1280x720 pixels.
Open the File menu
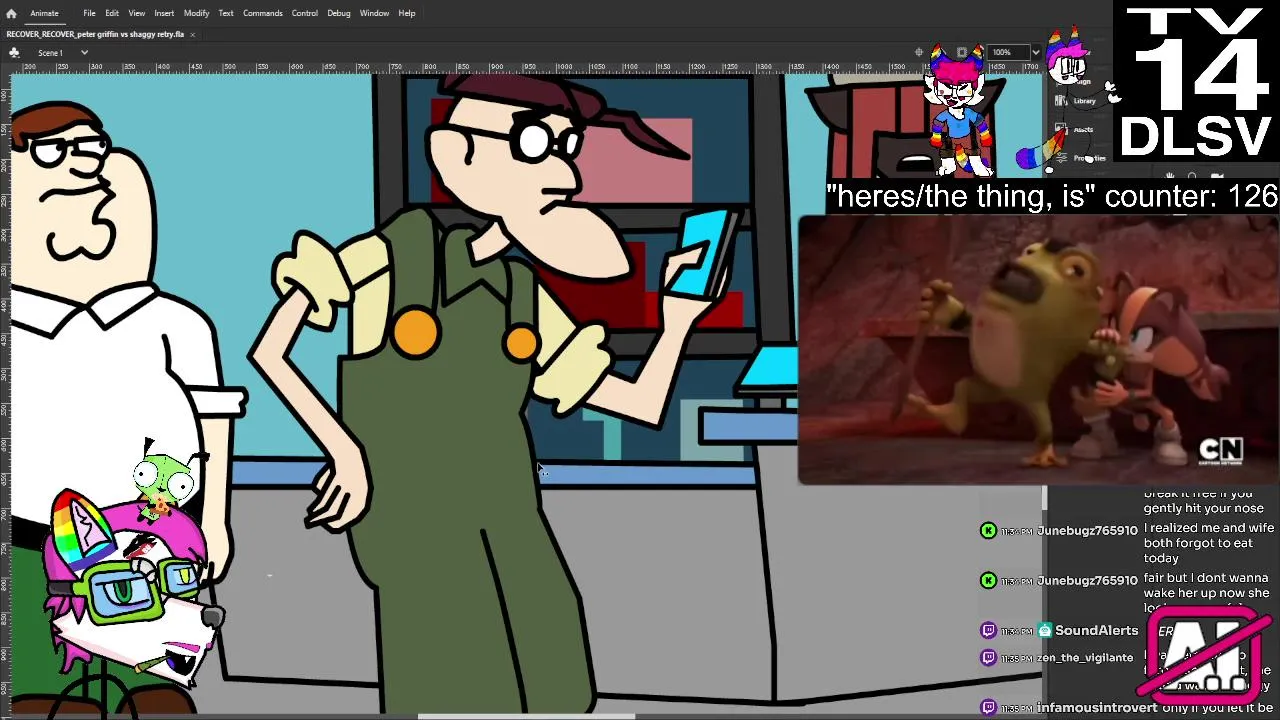pos(89,13)
